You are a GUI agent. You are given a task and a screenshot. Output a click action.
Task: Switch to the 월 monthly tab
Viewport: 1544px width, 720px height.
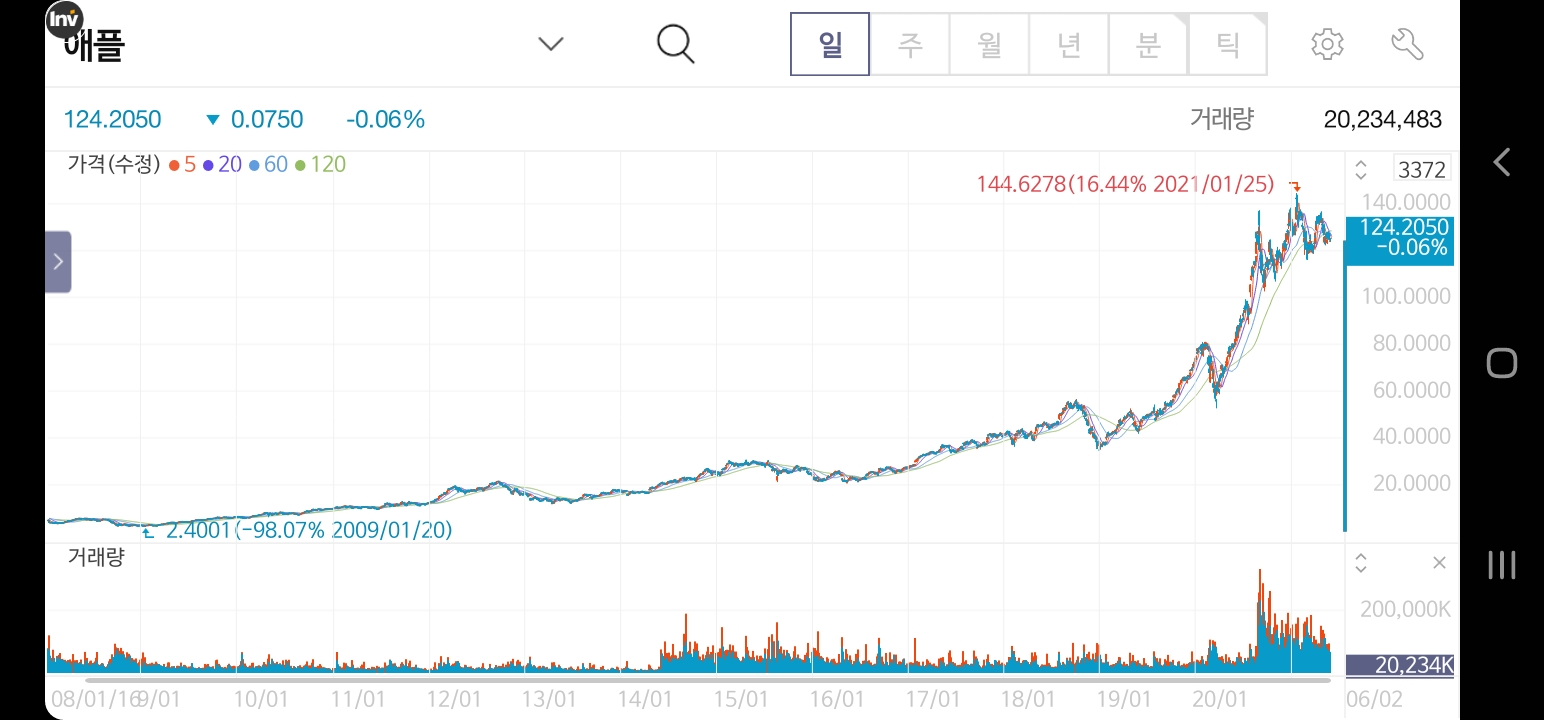click(x=988, y=43)
